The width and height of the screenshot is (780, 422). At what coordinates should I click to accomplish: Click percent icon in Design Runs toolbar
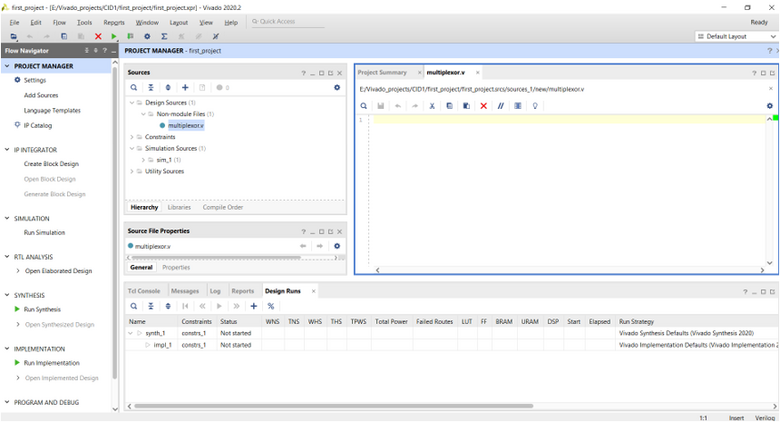(x=271, y=306)
